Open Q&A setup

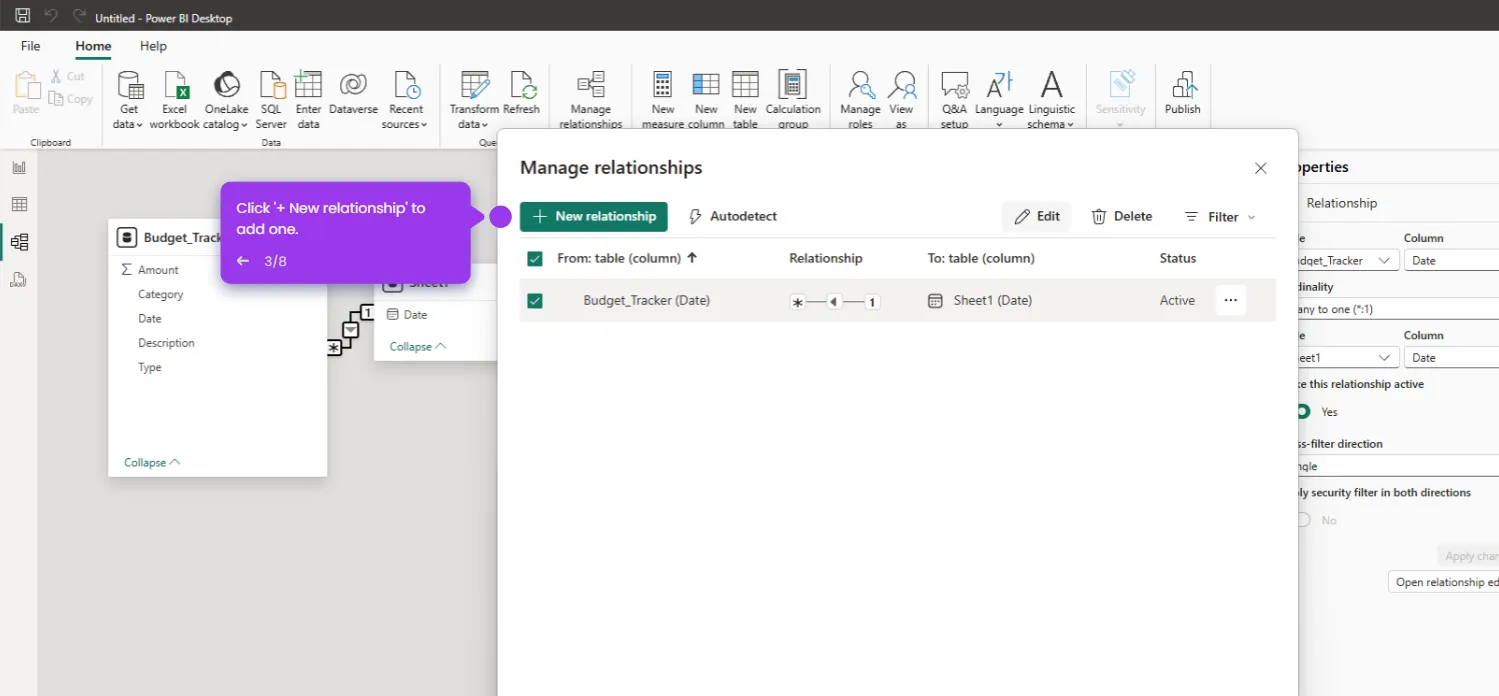coord(954,100)
